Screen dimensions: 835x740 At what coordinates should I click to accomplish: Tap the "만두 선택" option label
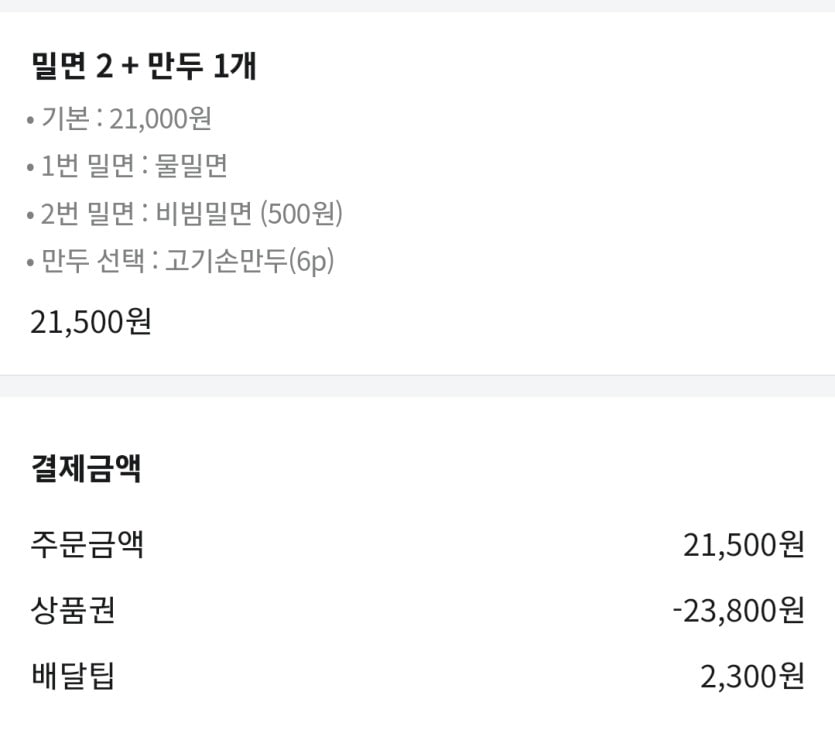pos(94,262)
